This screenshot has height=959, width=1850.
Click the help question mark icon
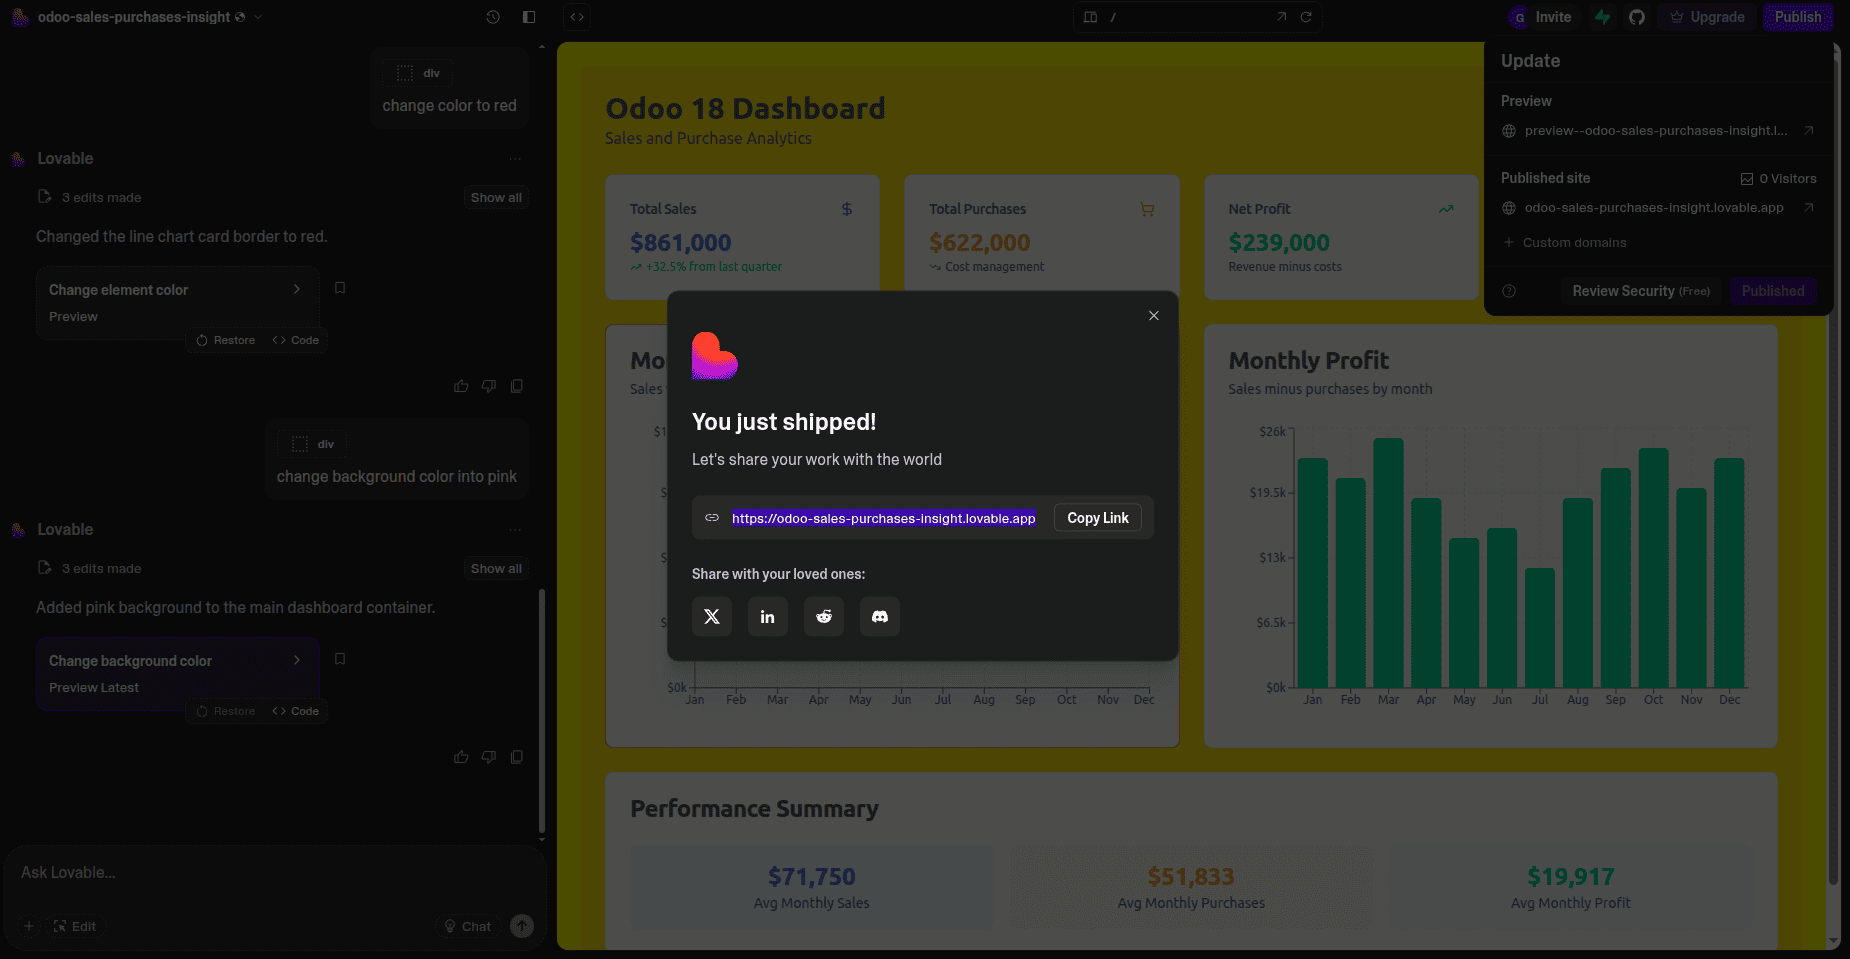(1510, 291)
